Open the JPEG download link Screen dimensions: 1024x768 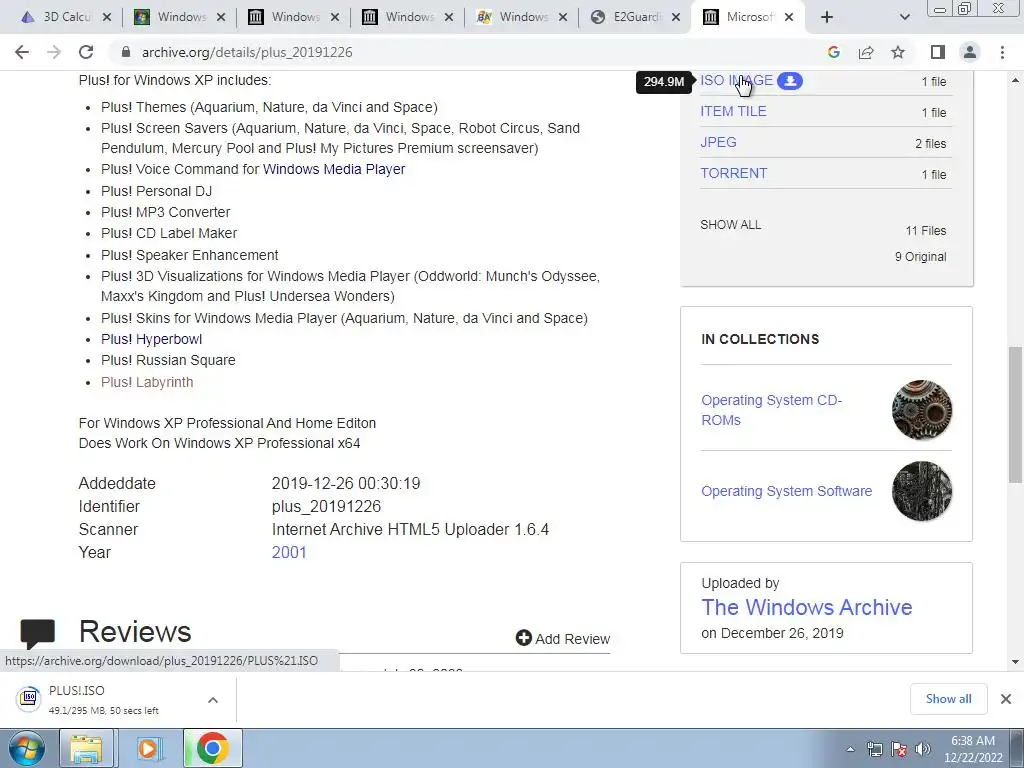(x=718, y=142)
